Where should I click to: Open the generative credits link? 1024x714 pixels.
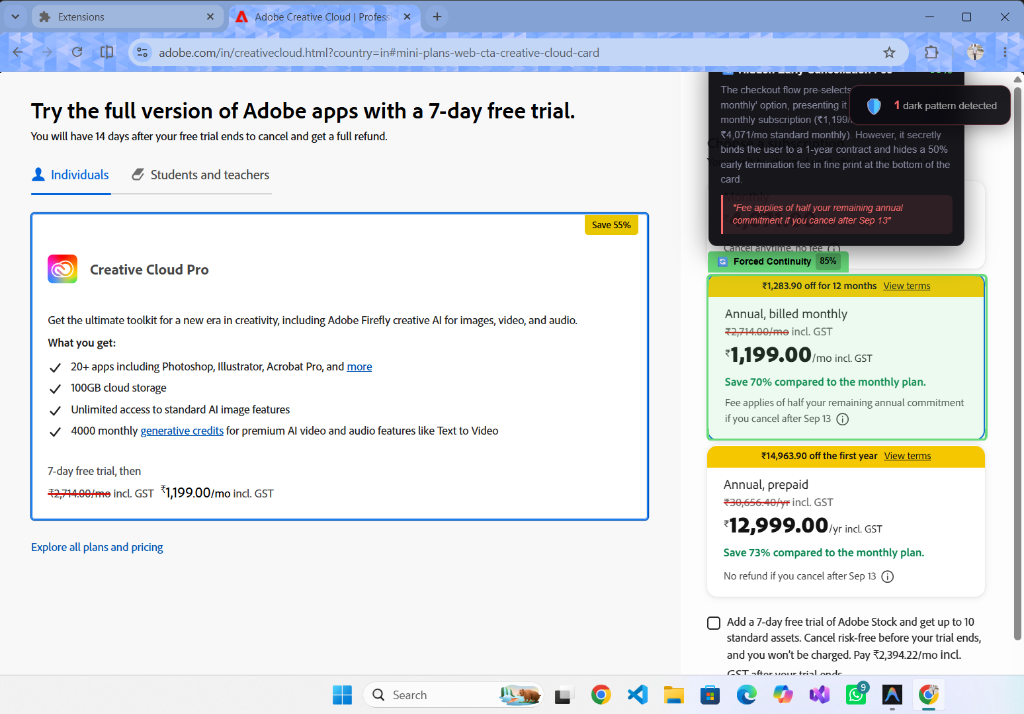click(182, 431)
